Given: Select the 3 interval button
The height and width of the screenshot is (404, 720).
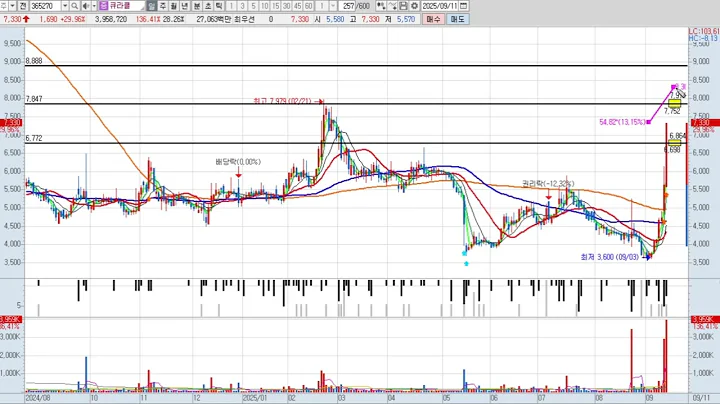Looking at the screenshot, I should pos(242,6).
